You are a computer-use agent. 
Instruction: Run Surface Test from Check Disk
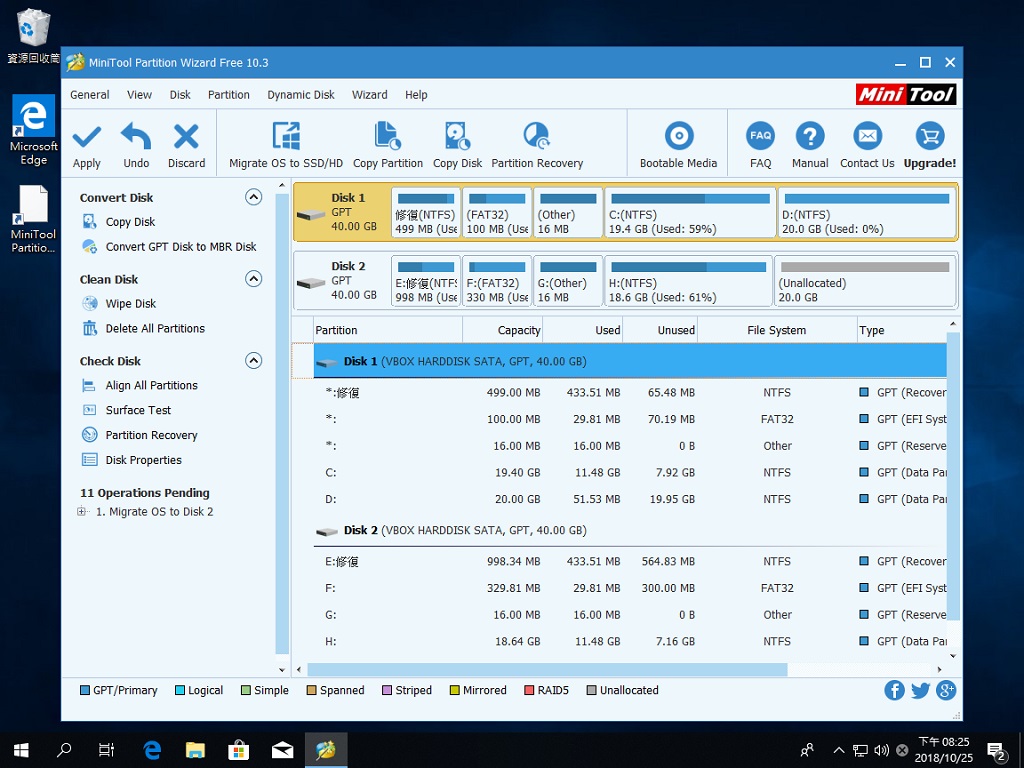pos(138,410)
